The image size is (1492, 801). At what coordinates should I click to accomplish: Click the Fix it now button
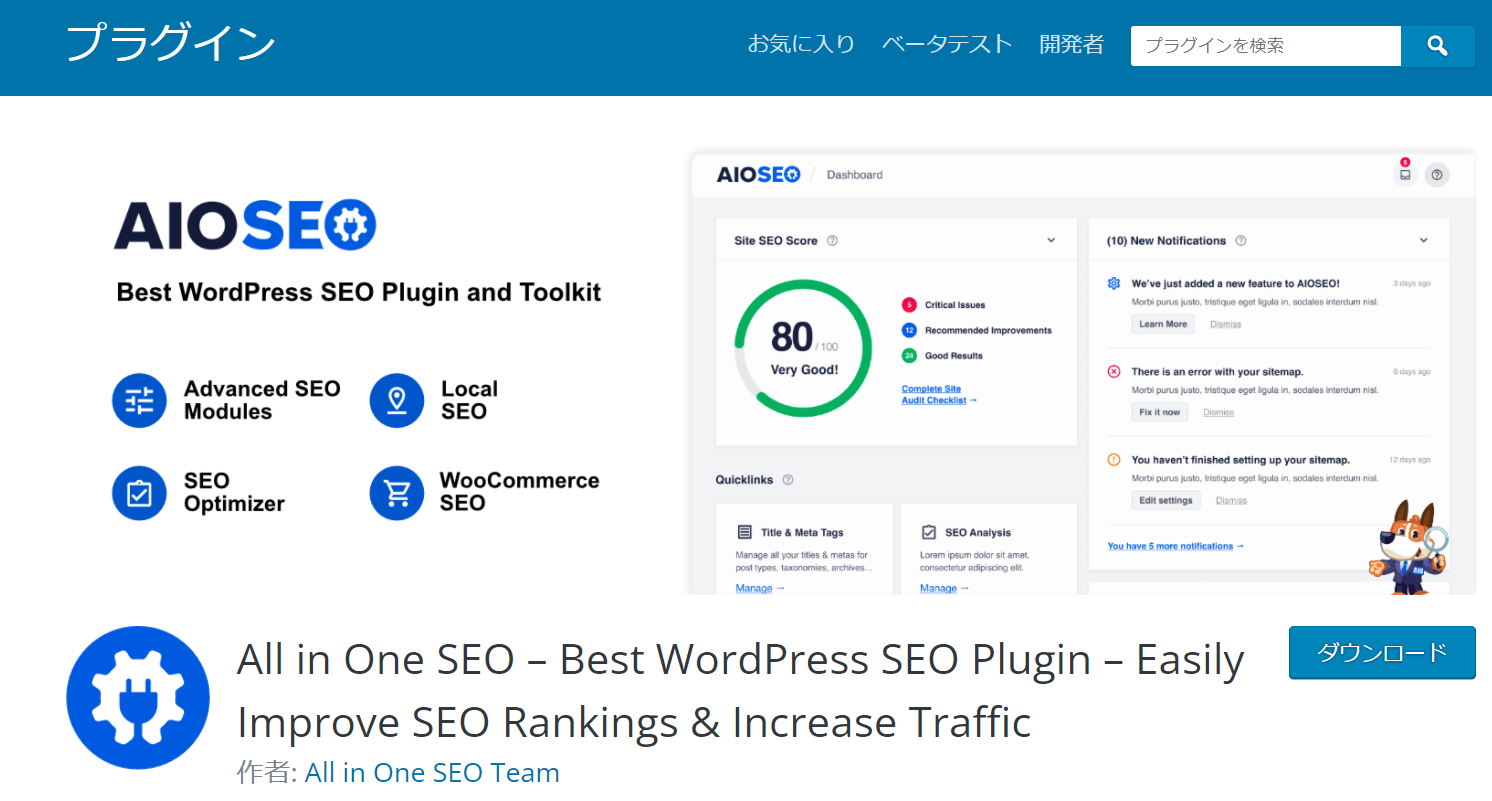1160,412
